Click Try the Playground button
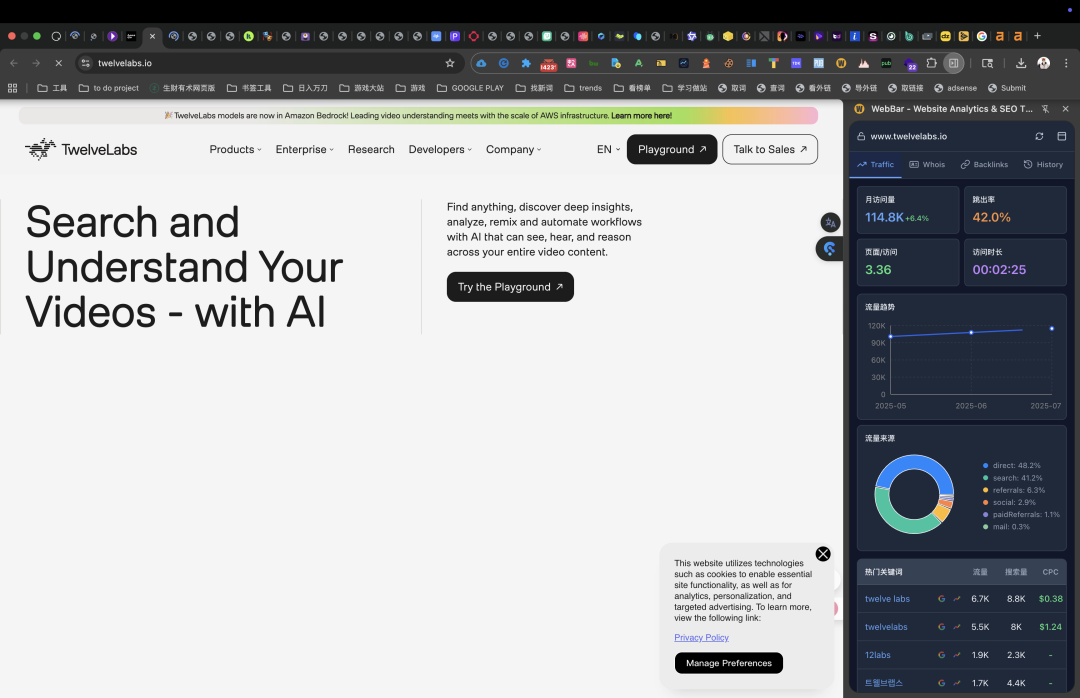 point(510,287)
